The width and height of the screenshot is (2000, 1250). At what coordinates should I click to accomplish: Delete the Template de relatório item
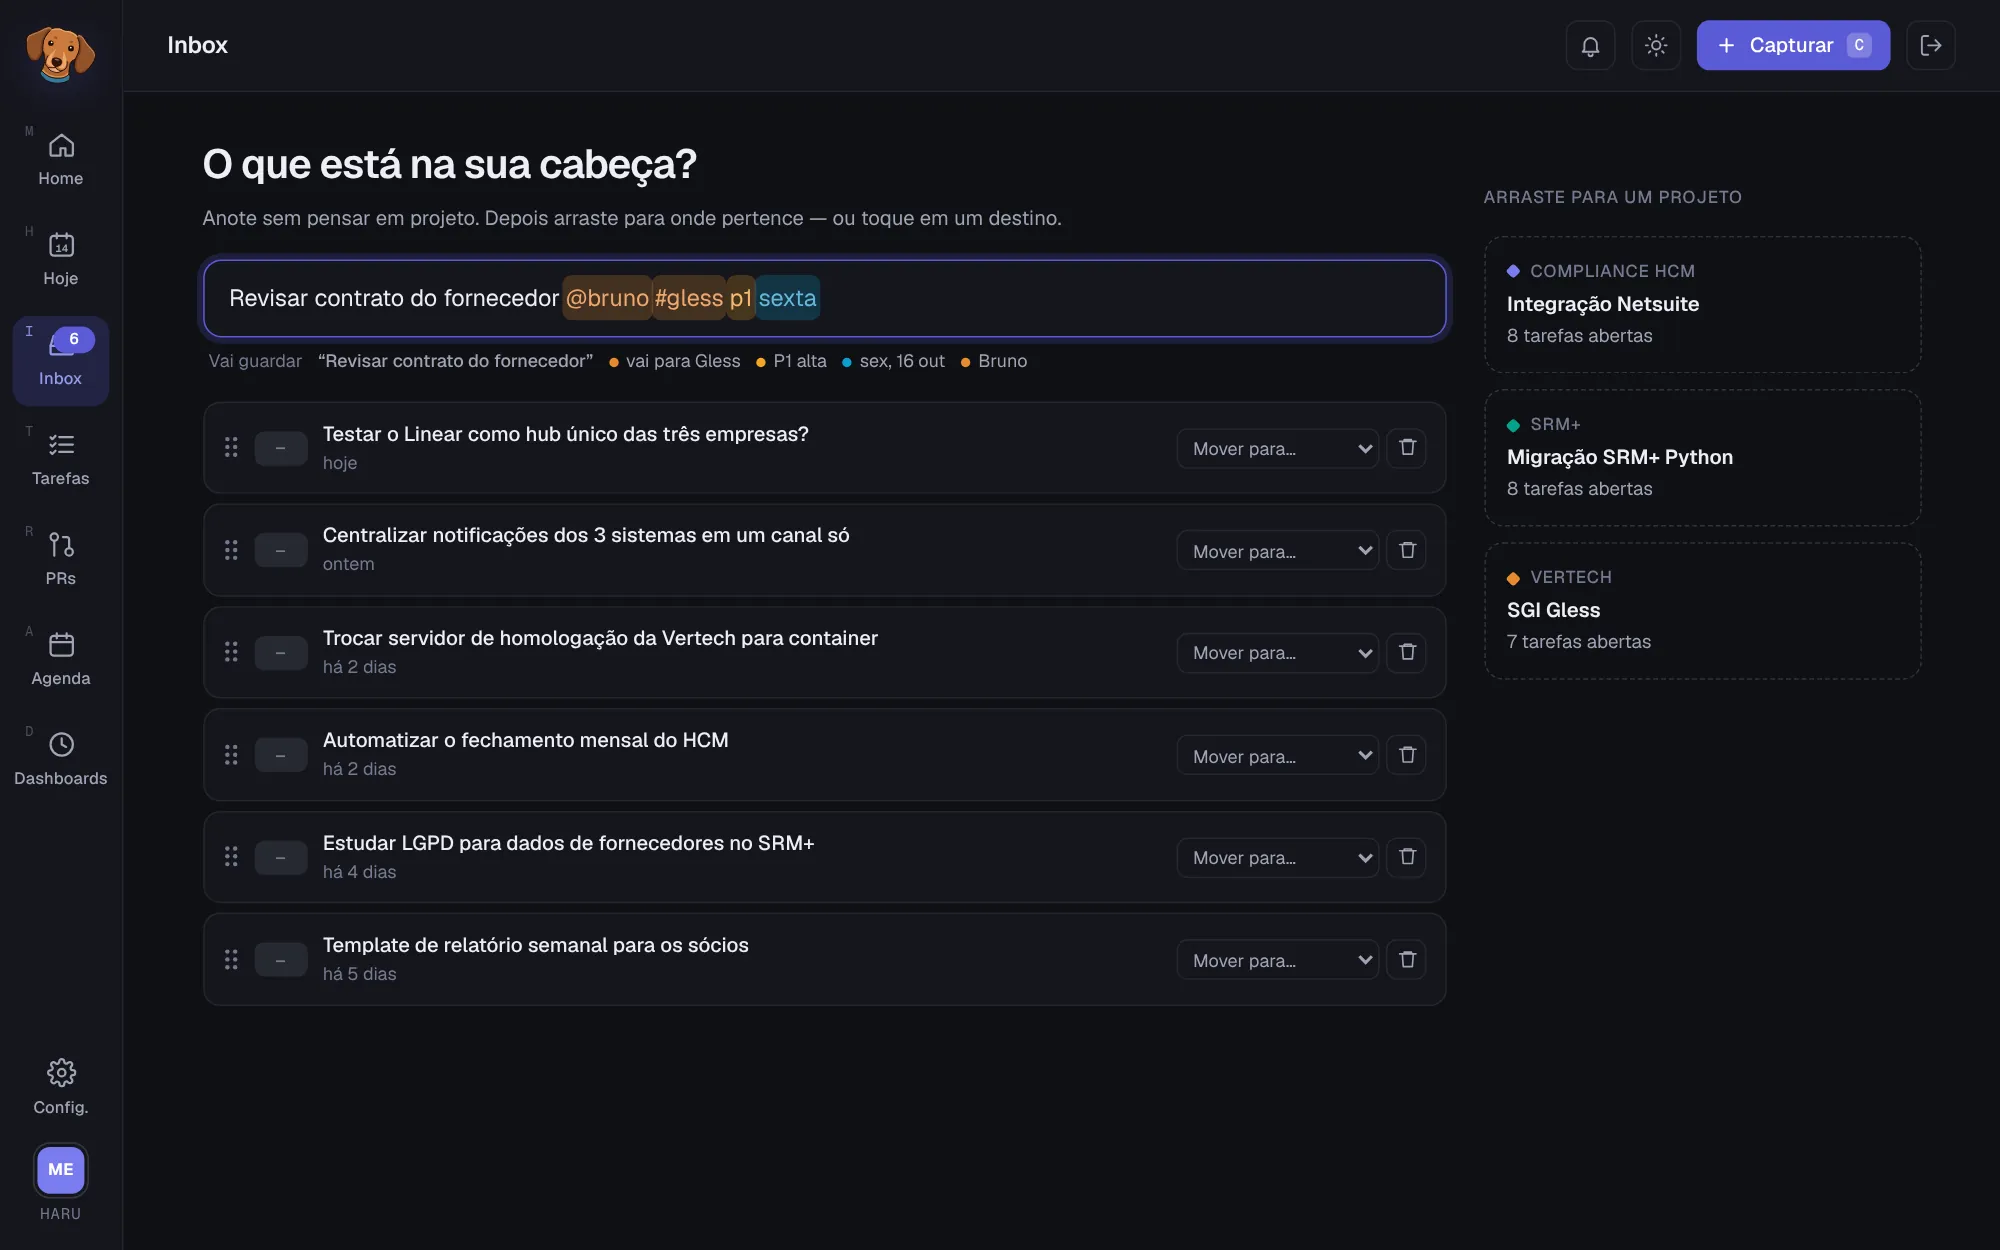click(1407, 960)
